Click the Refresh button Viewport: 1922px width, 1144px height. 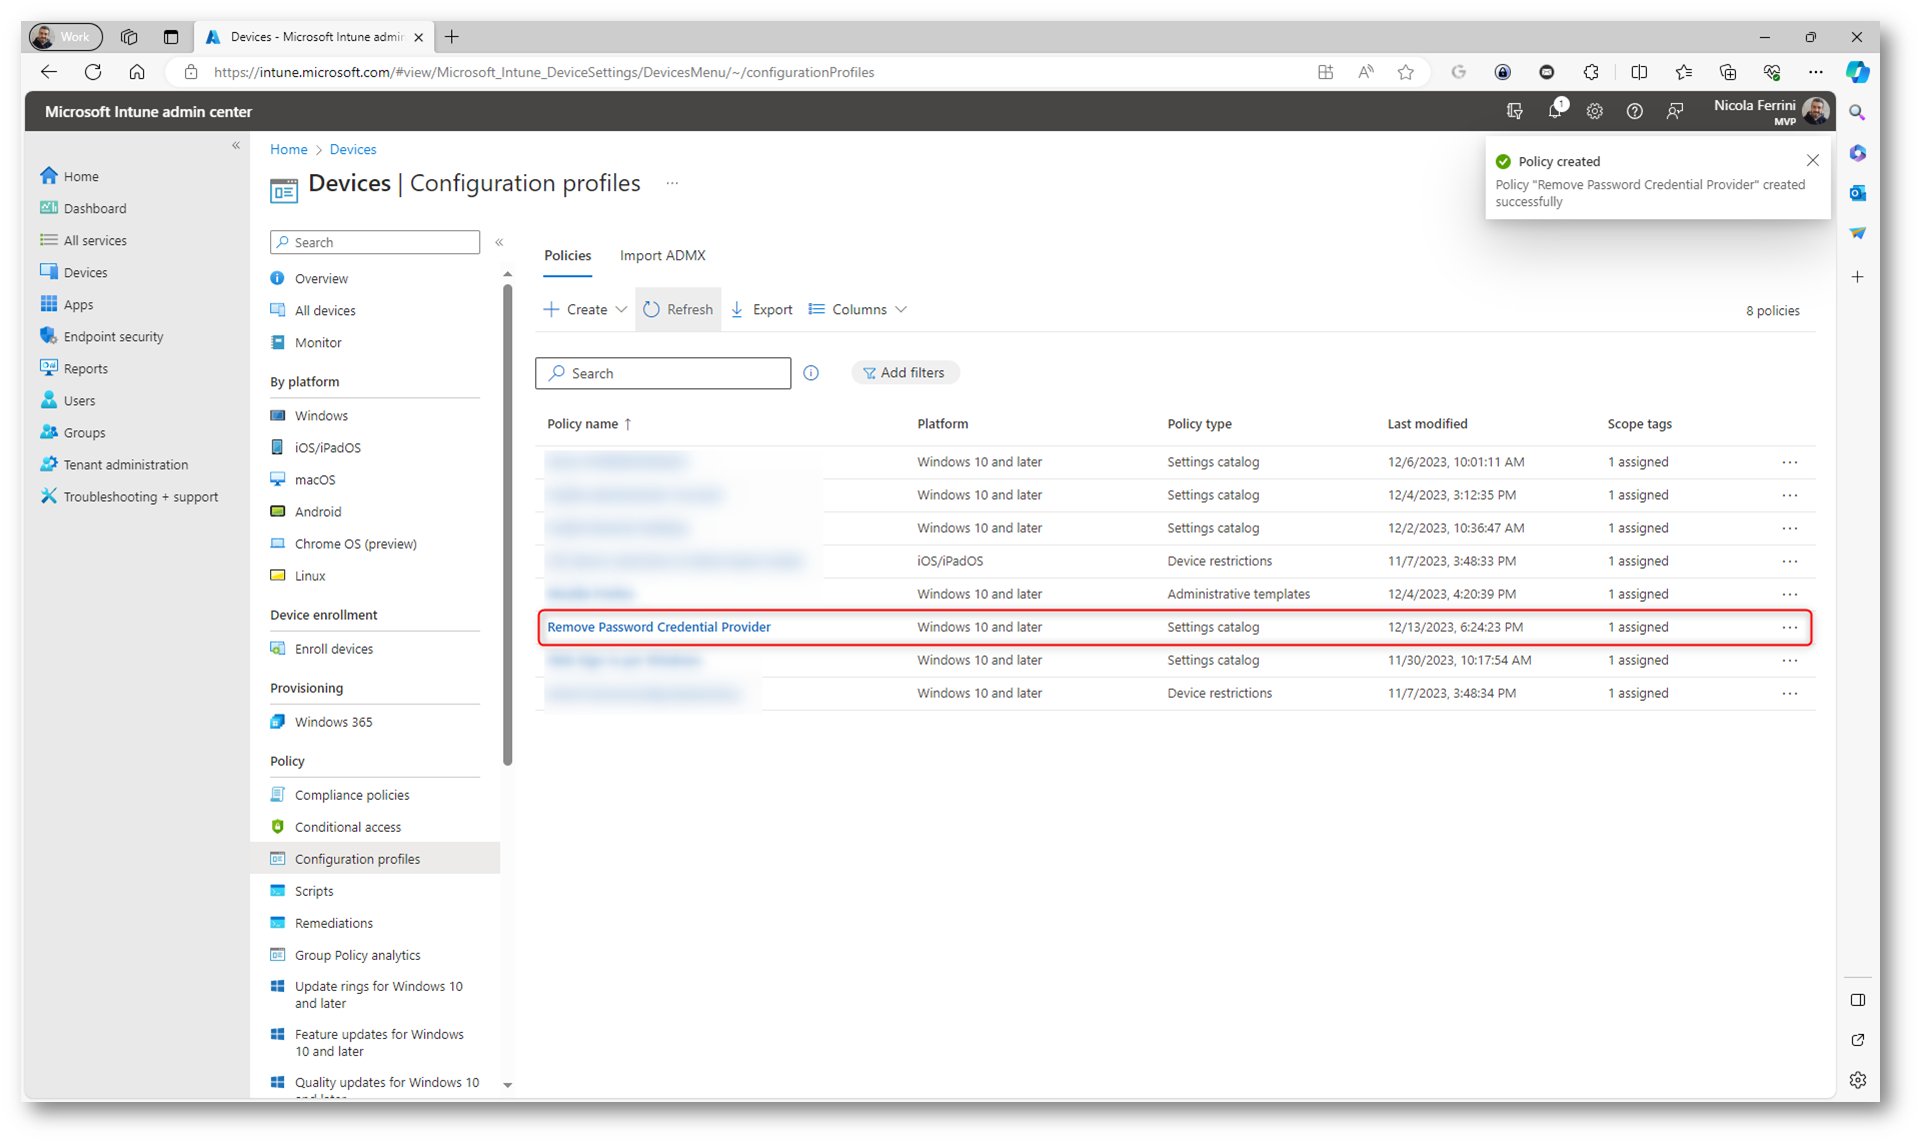click(x=678, y=309)
